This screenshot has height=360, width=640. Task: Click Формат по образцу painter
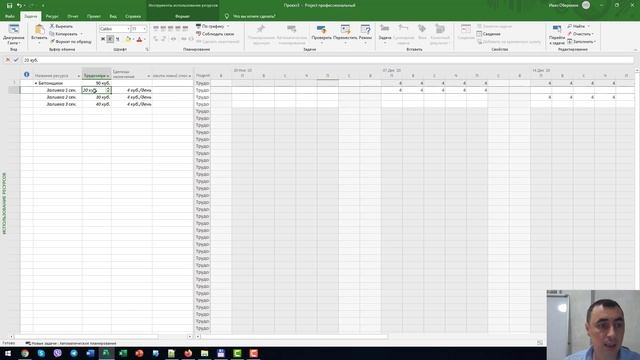[71, 42]
